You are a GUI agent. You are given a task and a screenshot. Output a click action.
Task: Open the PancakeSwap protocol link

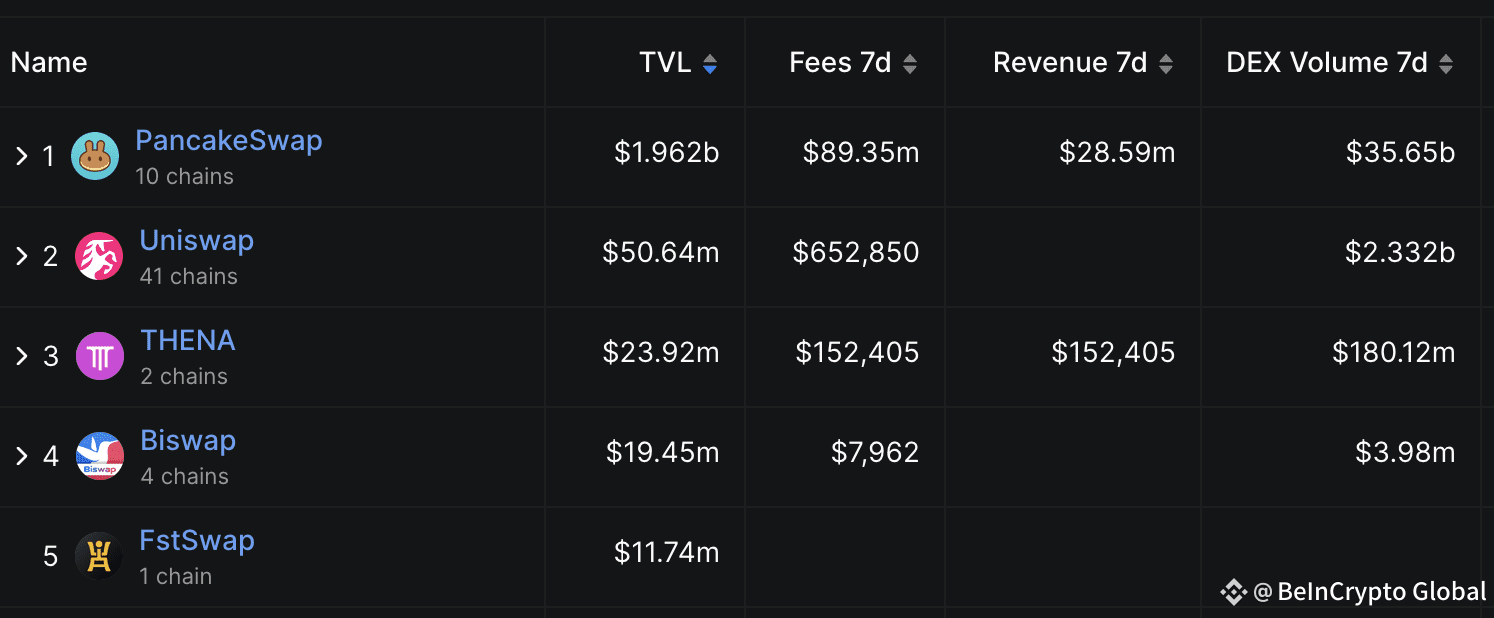[x=229, y=141]
